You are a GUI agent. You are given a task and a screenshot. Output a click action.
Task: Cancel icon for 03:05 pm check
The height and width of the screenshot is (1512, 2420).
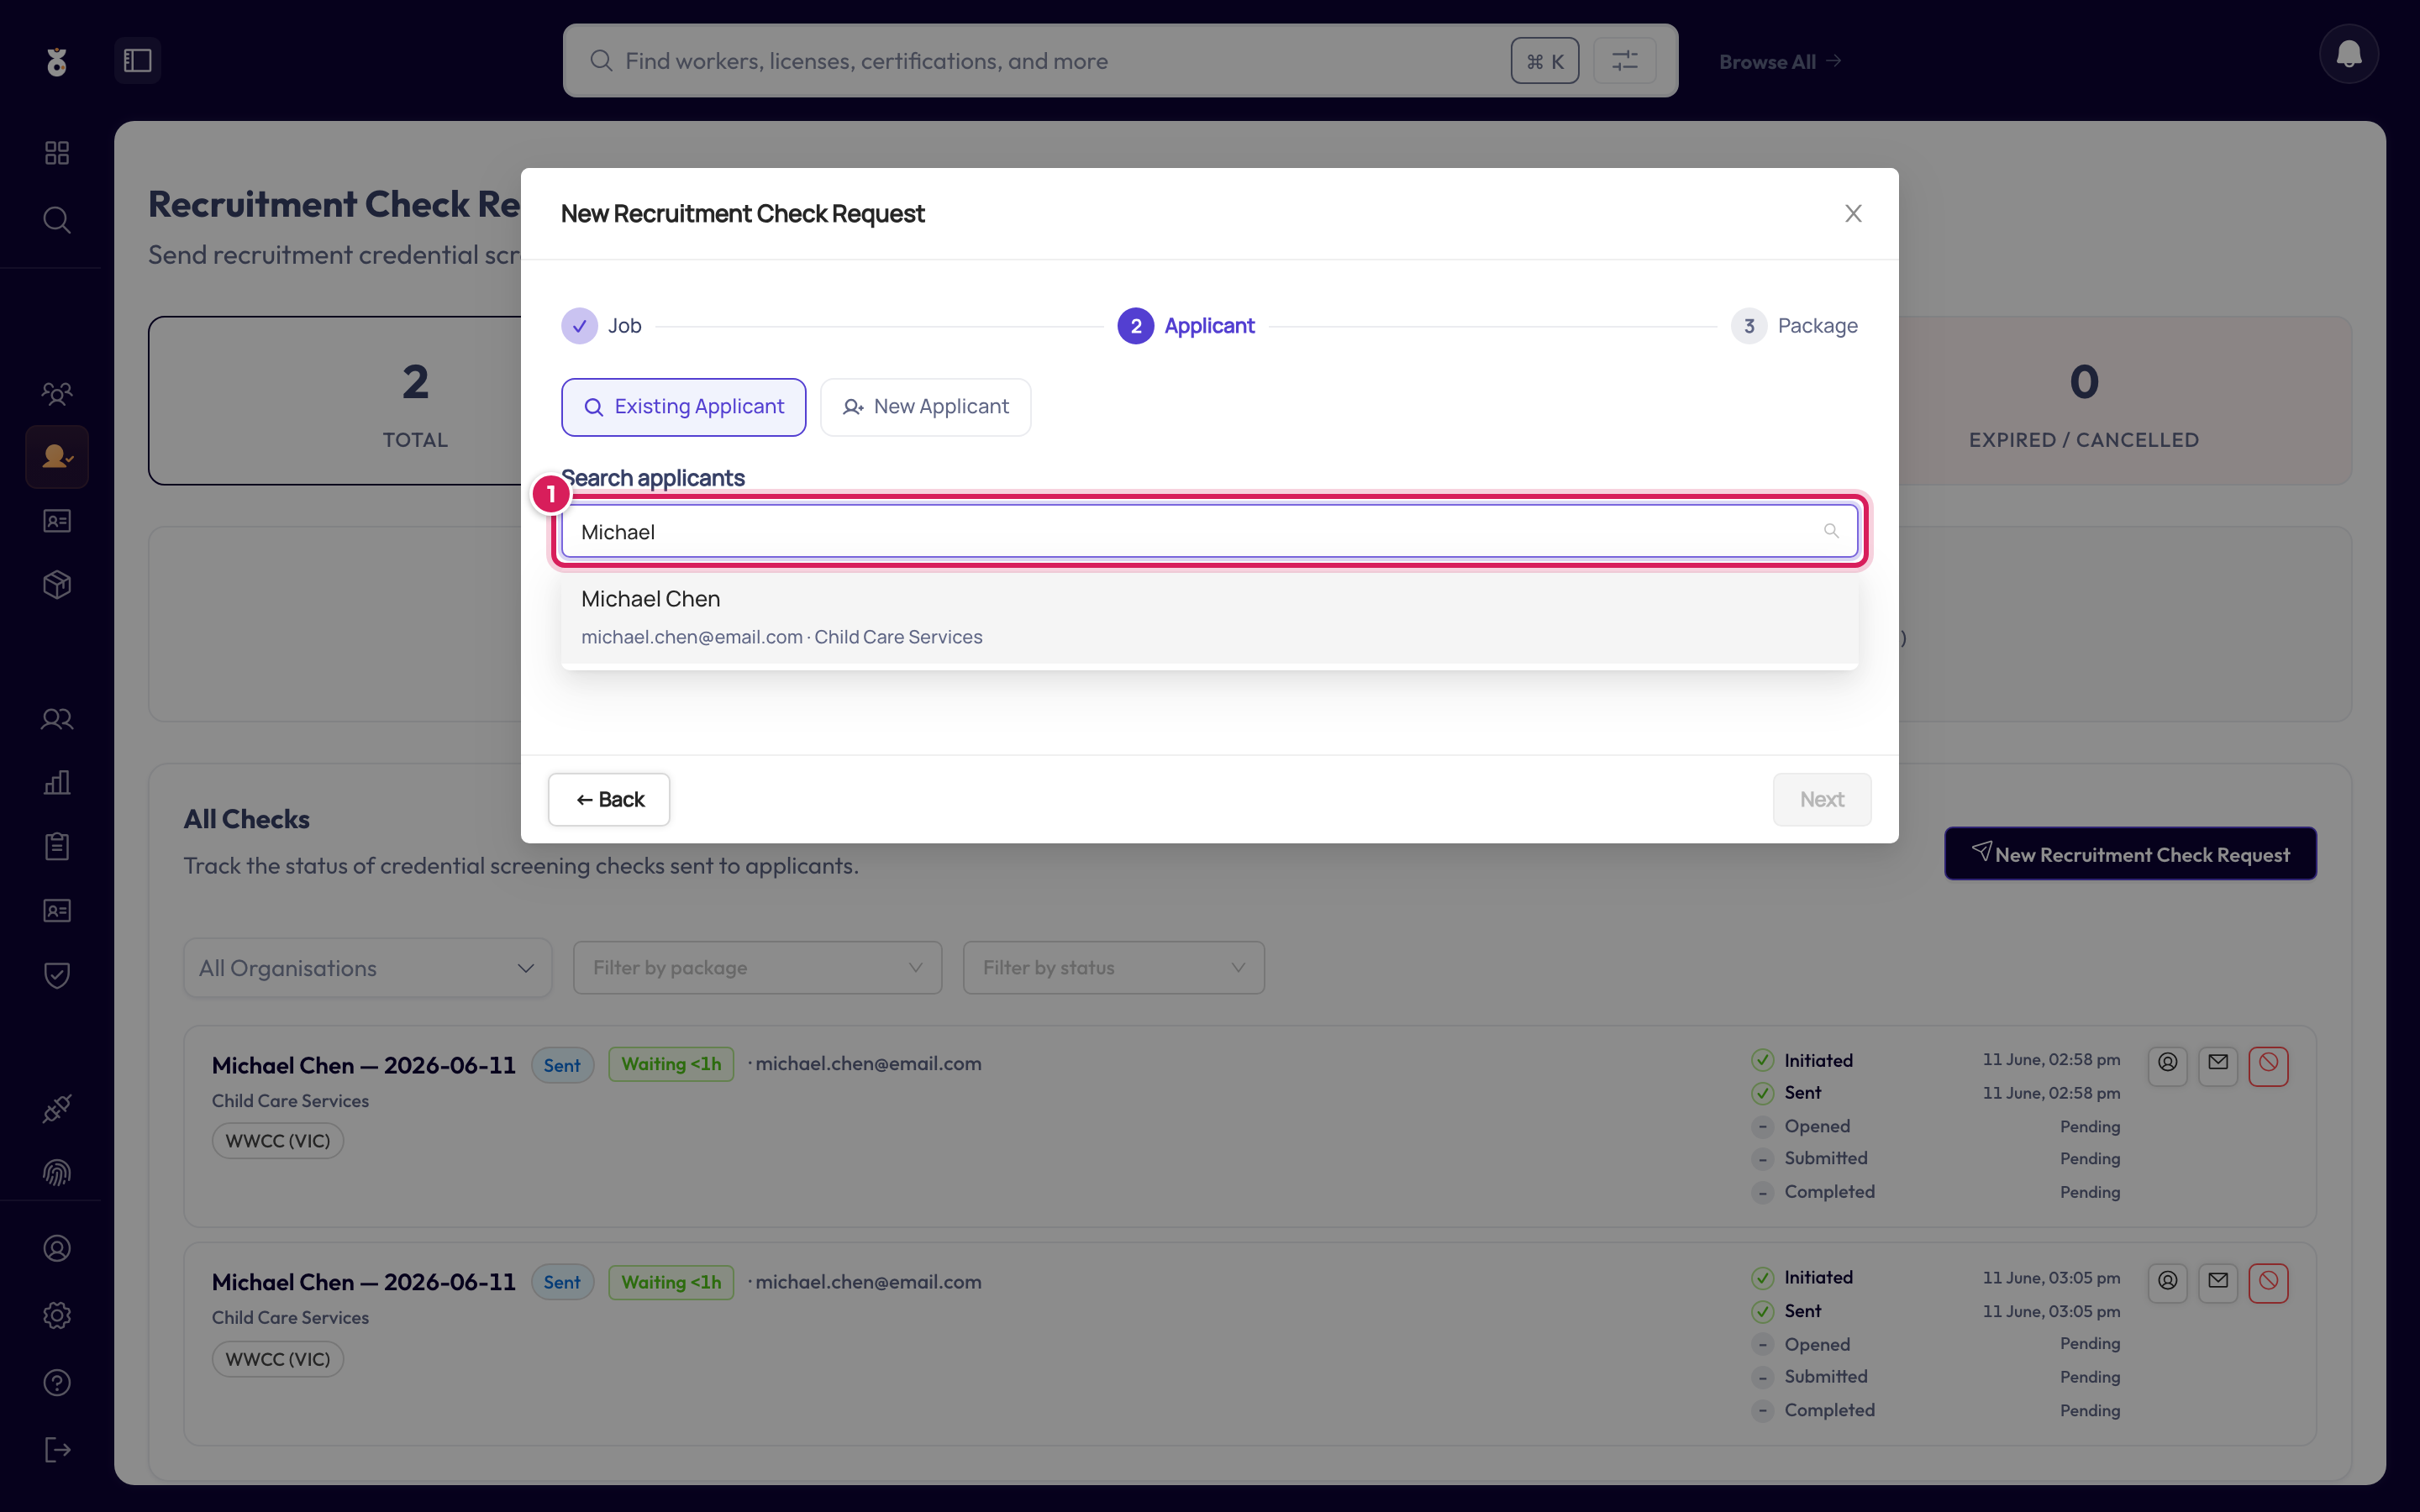point(2268,1282)
